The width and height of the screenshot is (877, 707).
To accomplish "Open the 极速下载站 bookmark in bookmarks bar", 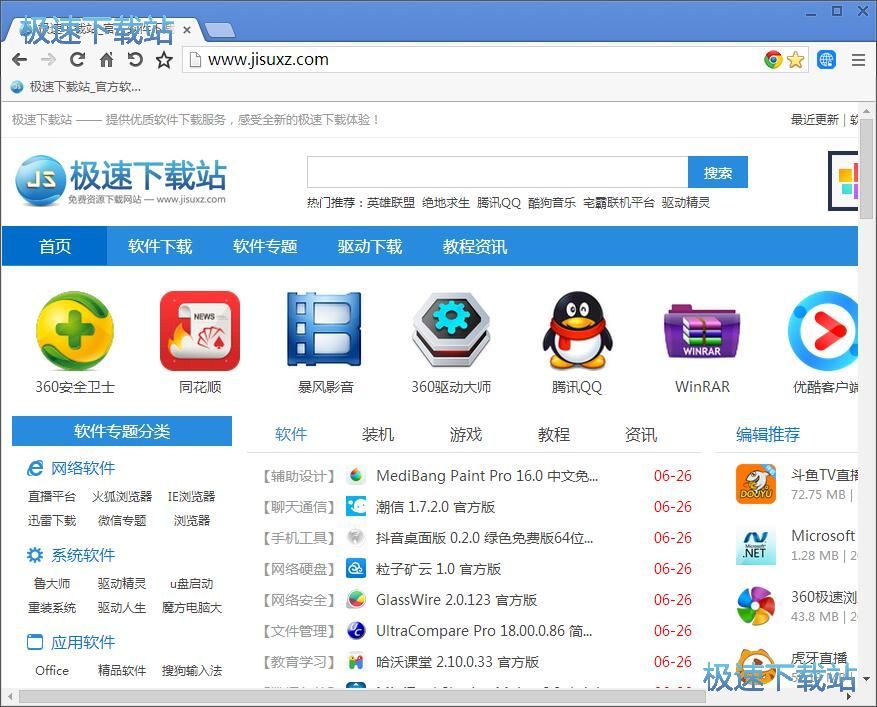I will (x=76, y=87).
